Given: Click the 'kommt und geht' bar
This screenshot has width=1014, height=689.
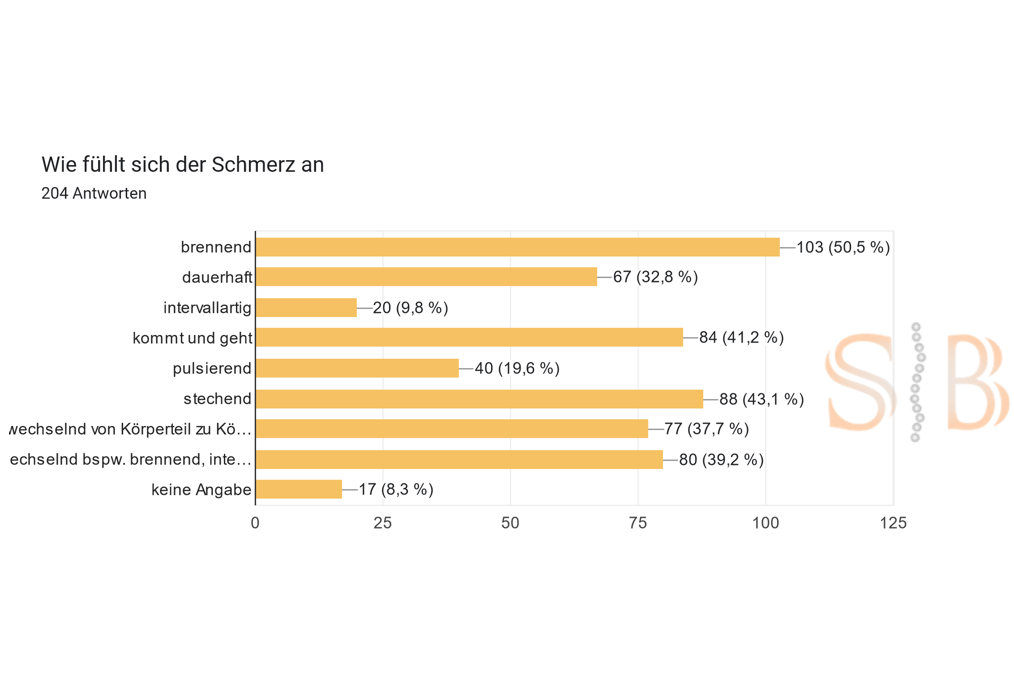Looking at the screenshot, I should click(x=469, y=338).
